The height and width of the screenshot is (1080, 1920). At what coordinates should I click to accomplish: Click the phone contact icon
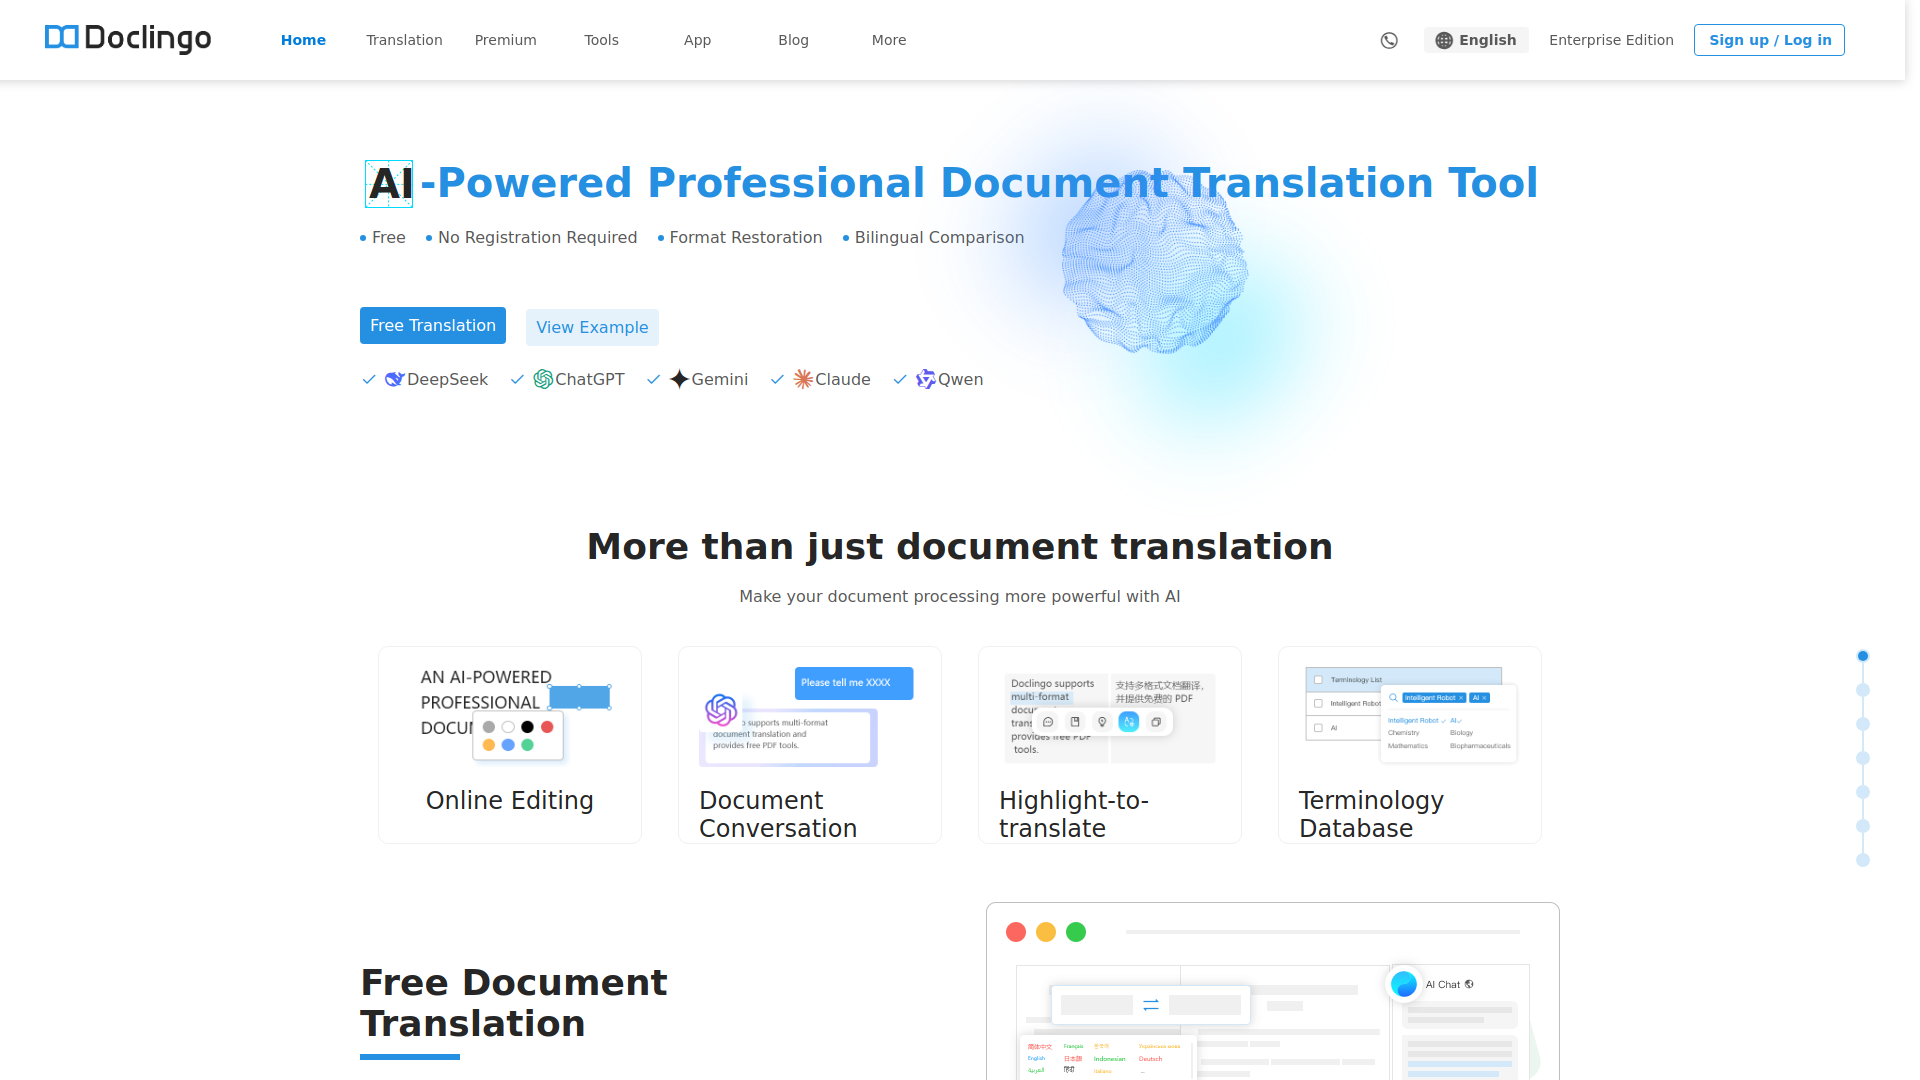click(1389, 40)
